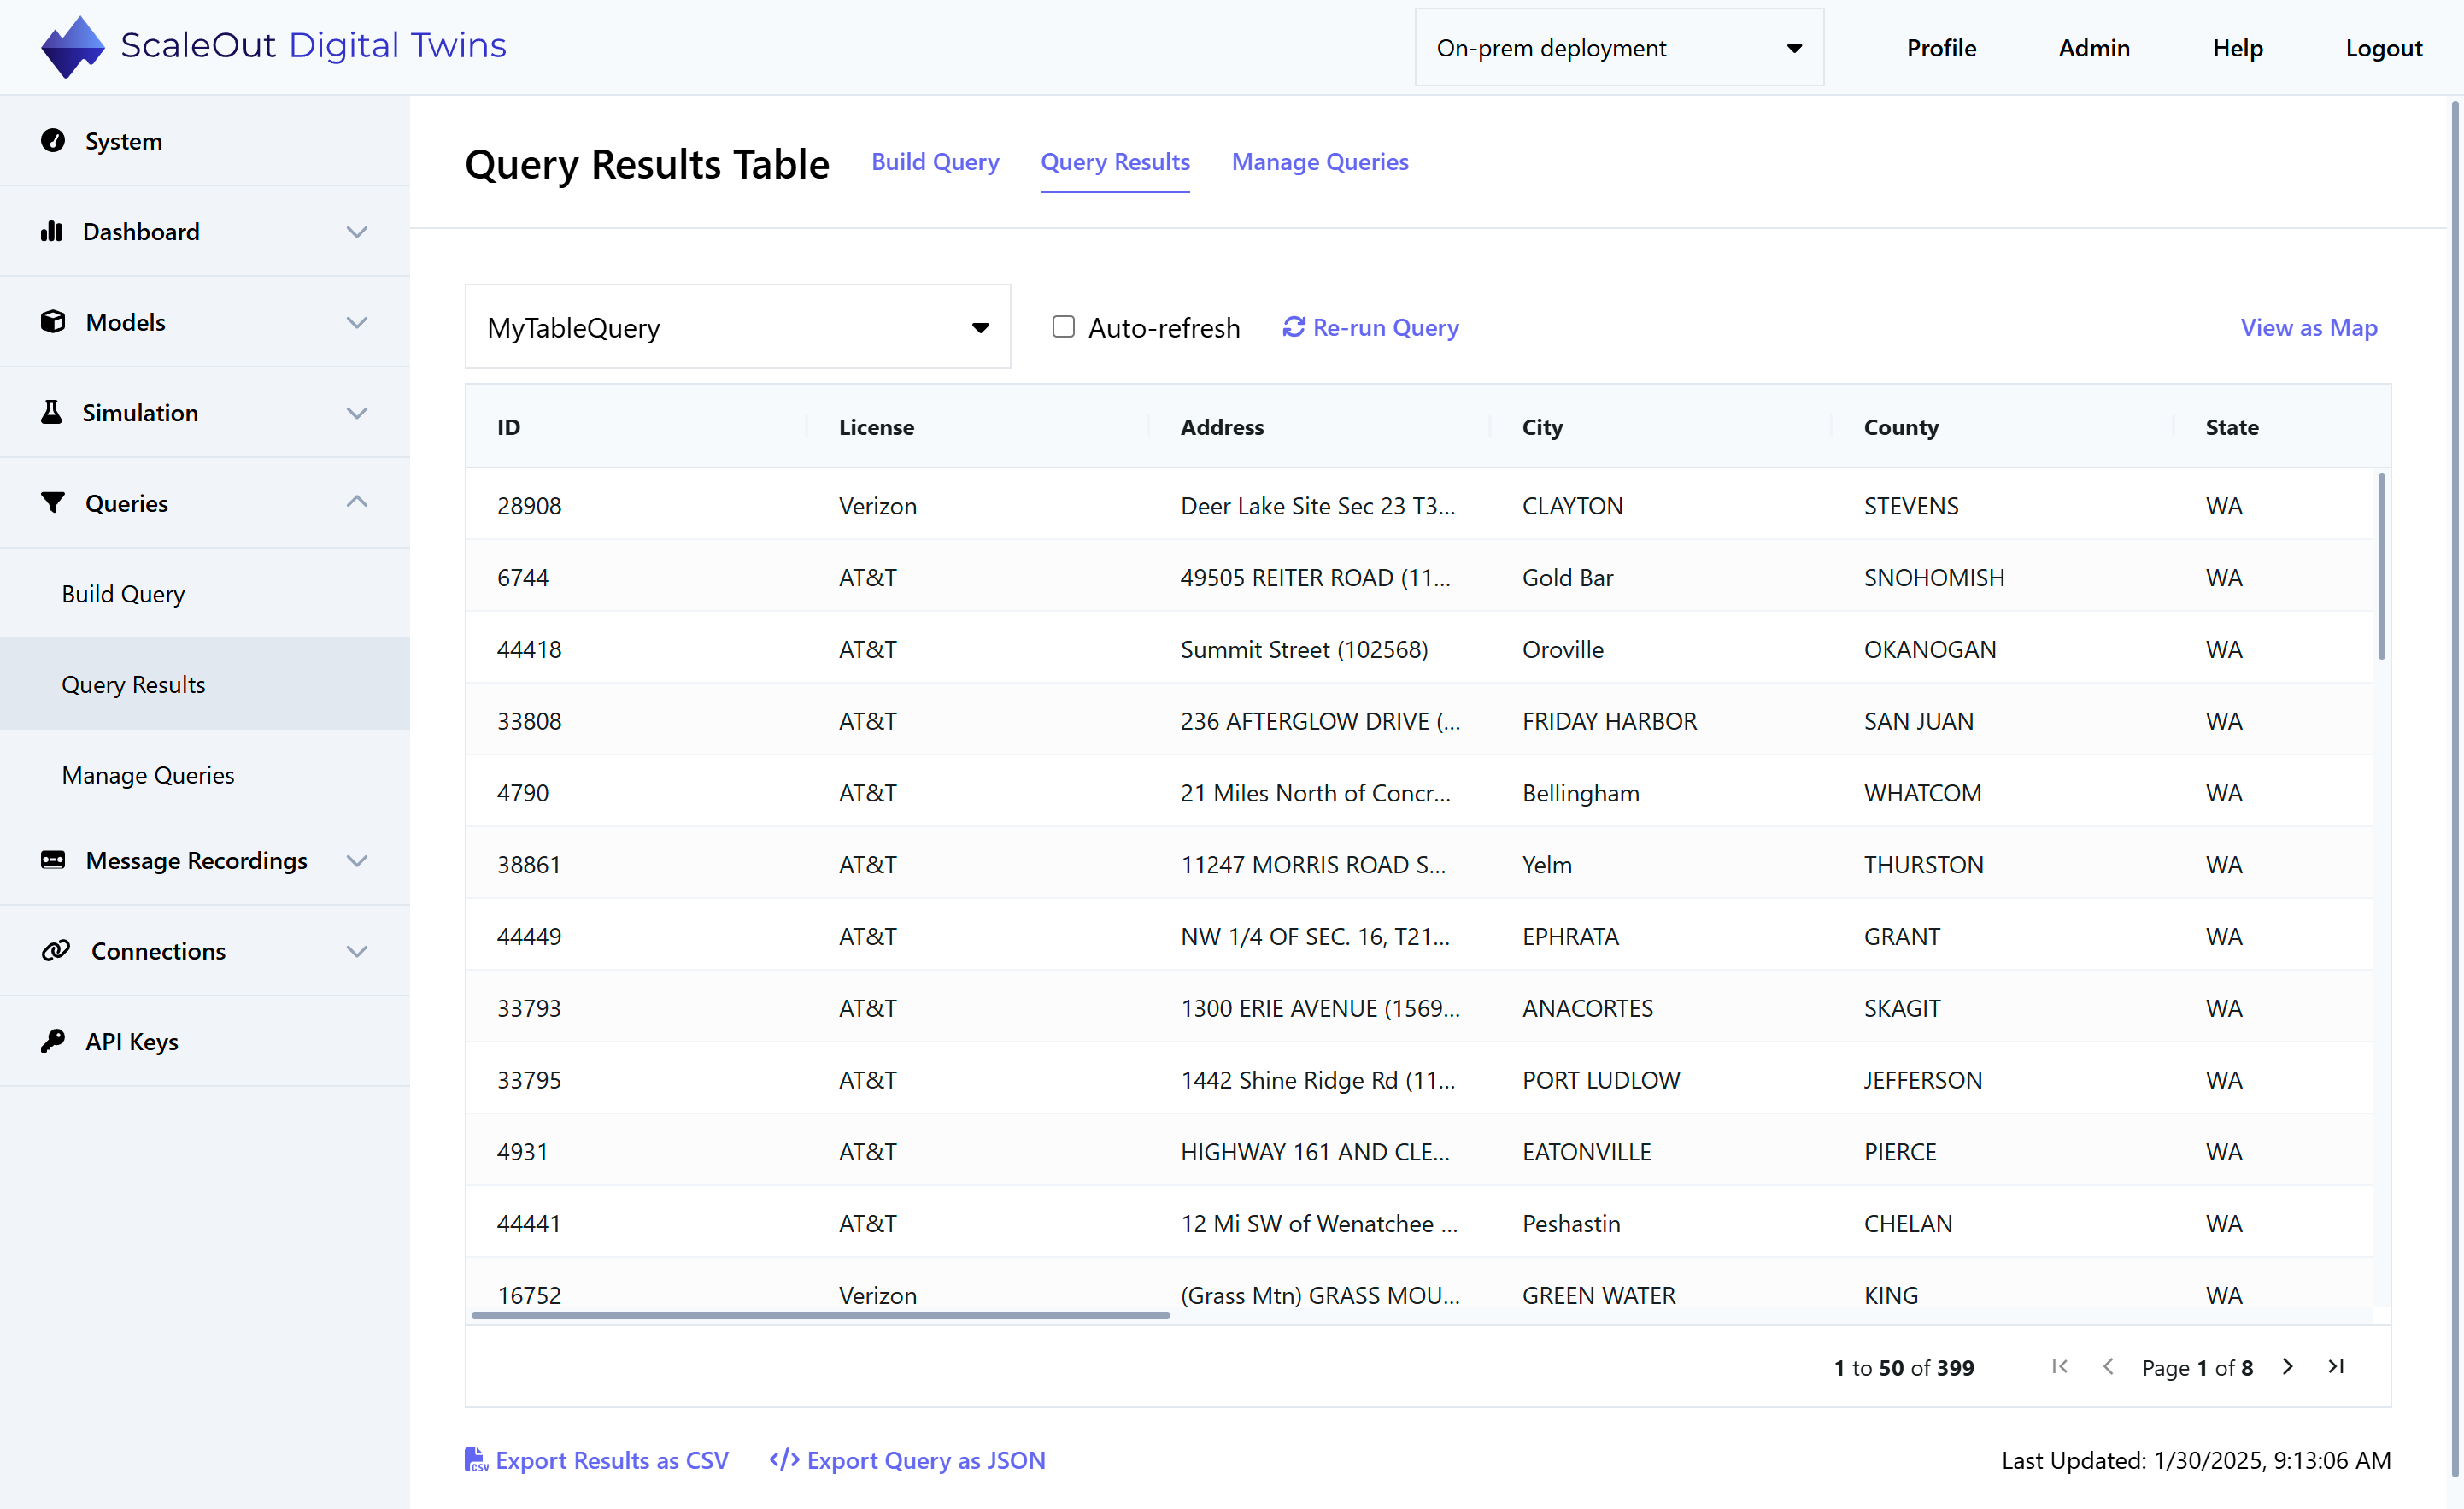Screen dimensions: 2464x1509
Task: Click the Dashboard bar chart icon
Action: coord(52,231)
